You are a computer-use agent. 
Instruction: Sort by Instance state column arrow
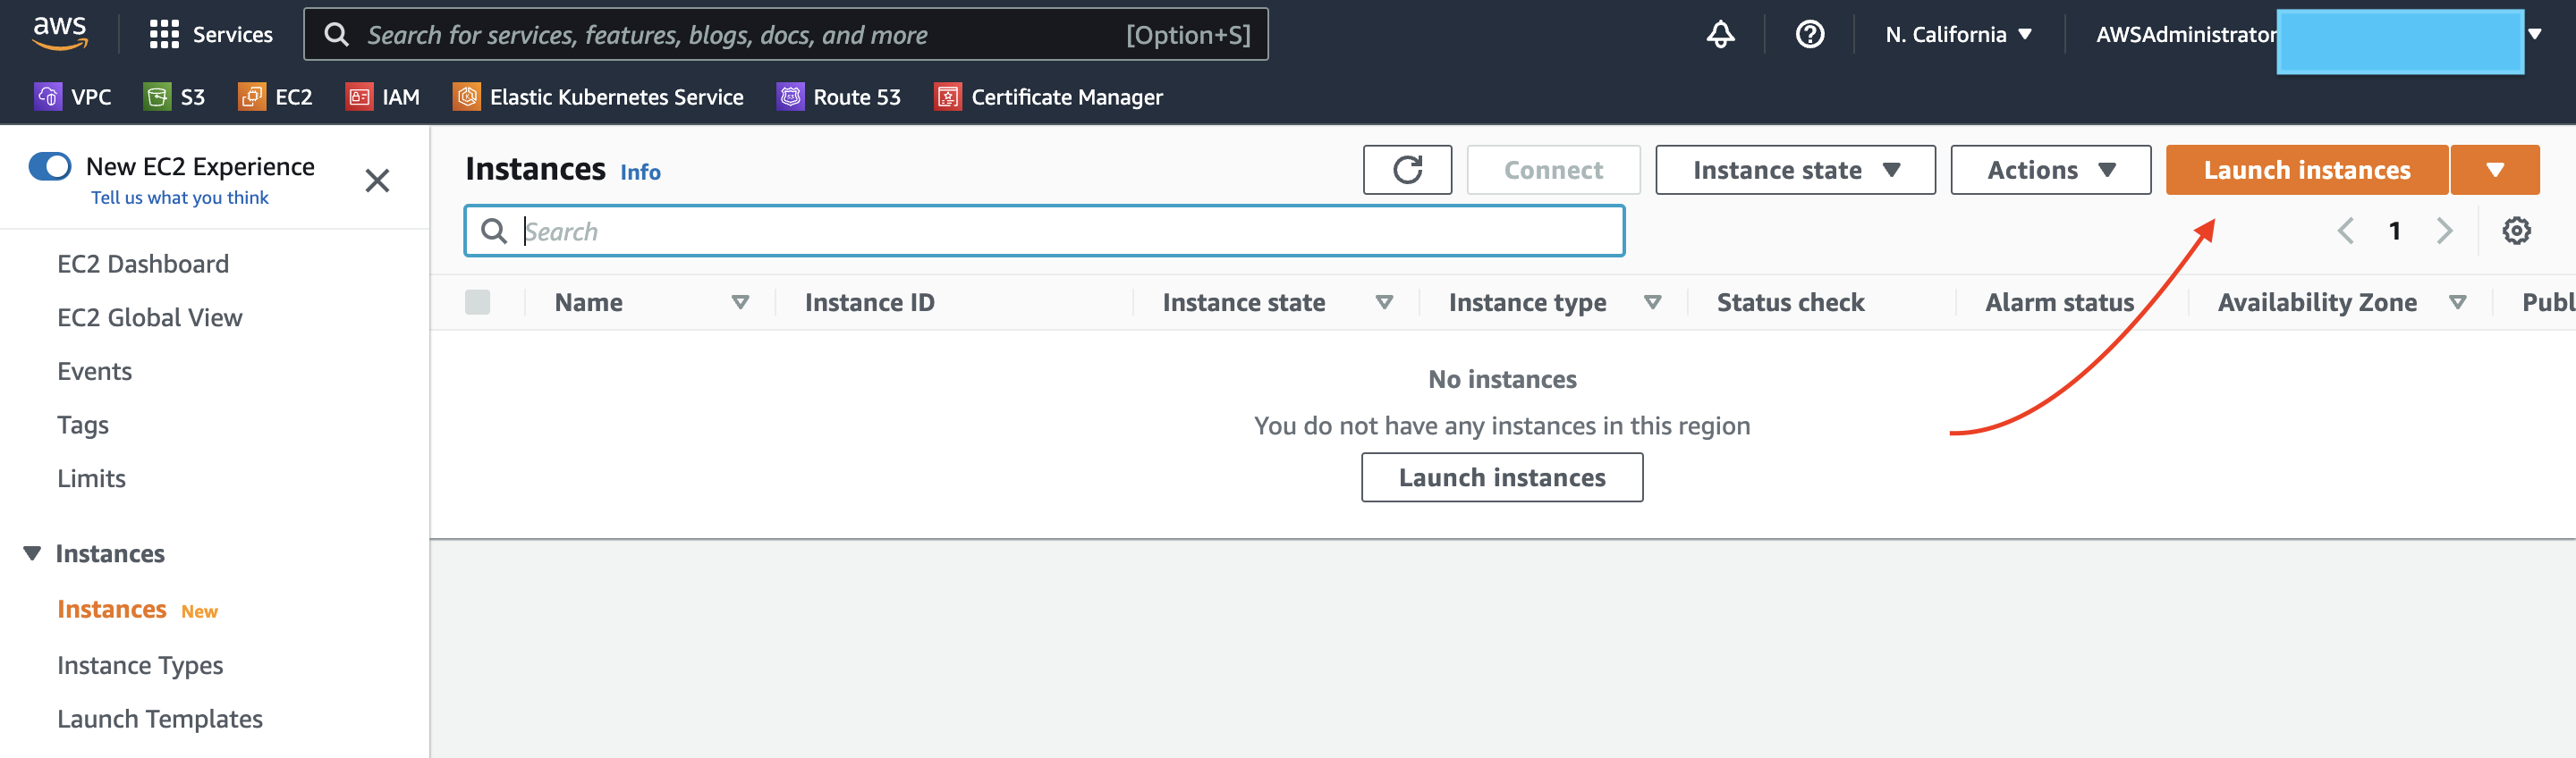1384,302
